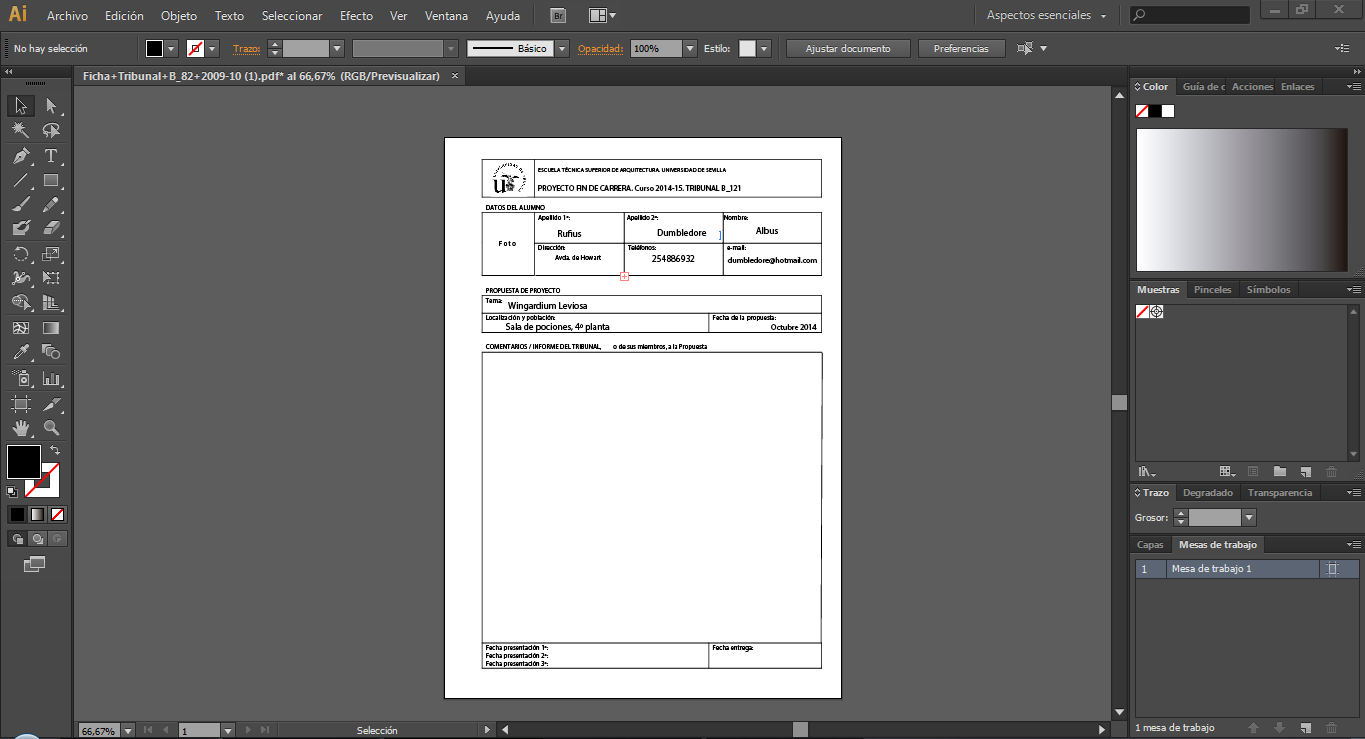
Task: Change the screen mode
Action: coord(35,563)
